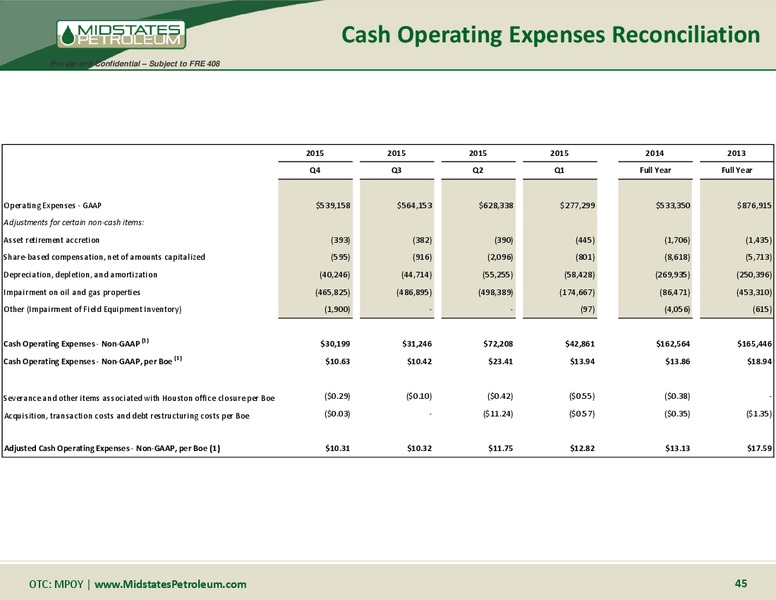This screenshot has width=776, height=600.
Task: Open the www.MidstatesPetroleum.com link
Action: coord(170,584)
